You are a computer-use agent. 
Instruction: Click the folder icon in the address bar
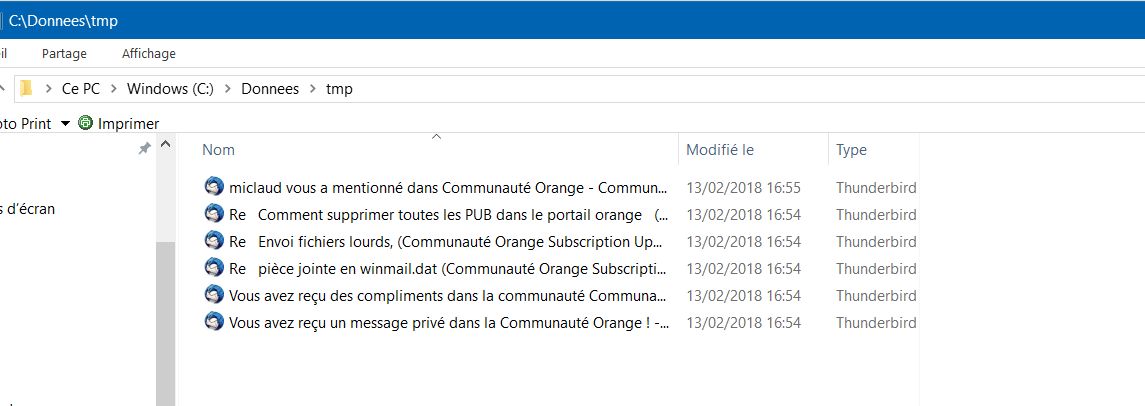(26, 89)
